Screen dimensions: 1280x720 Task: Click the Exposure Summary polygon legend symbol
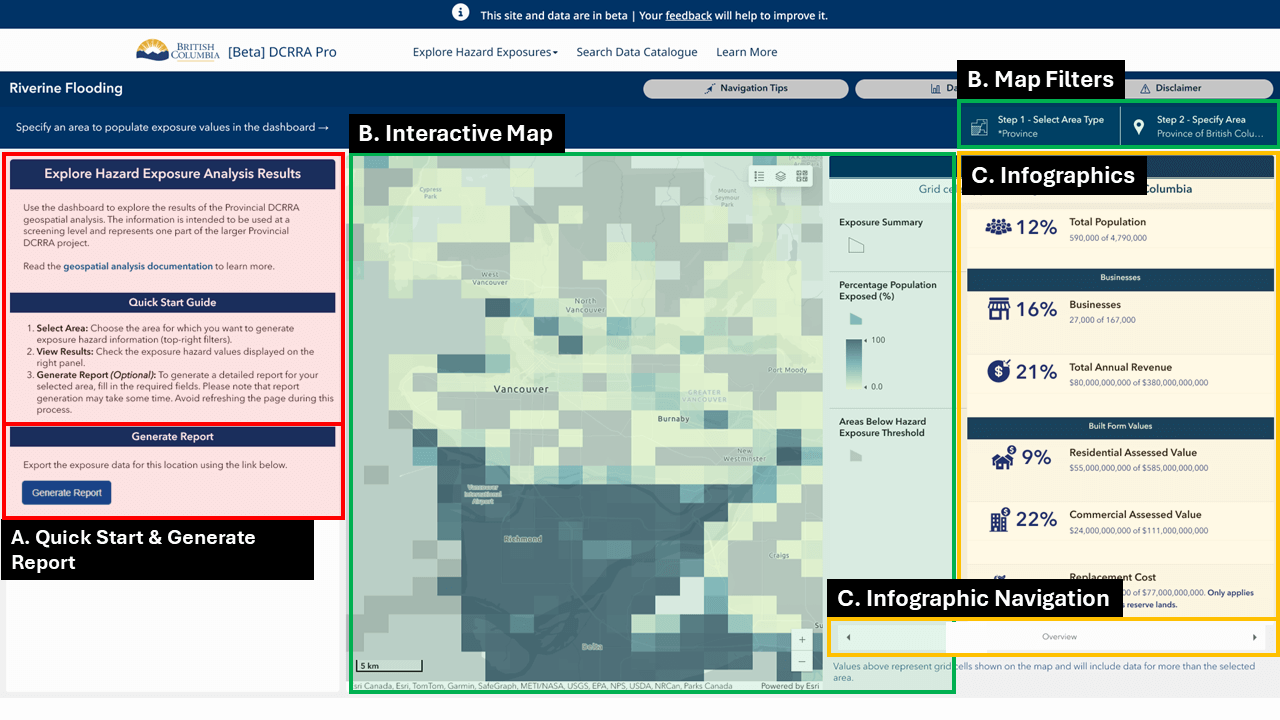pyautogui.click(x=855, y=246)
